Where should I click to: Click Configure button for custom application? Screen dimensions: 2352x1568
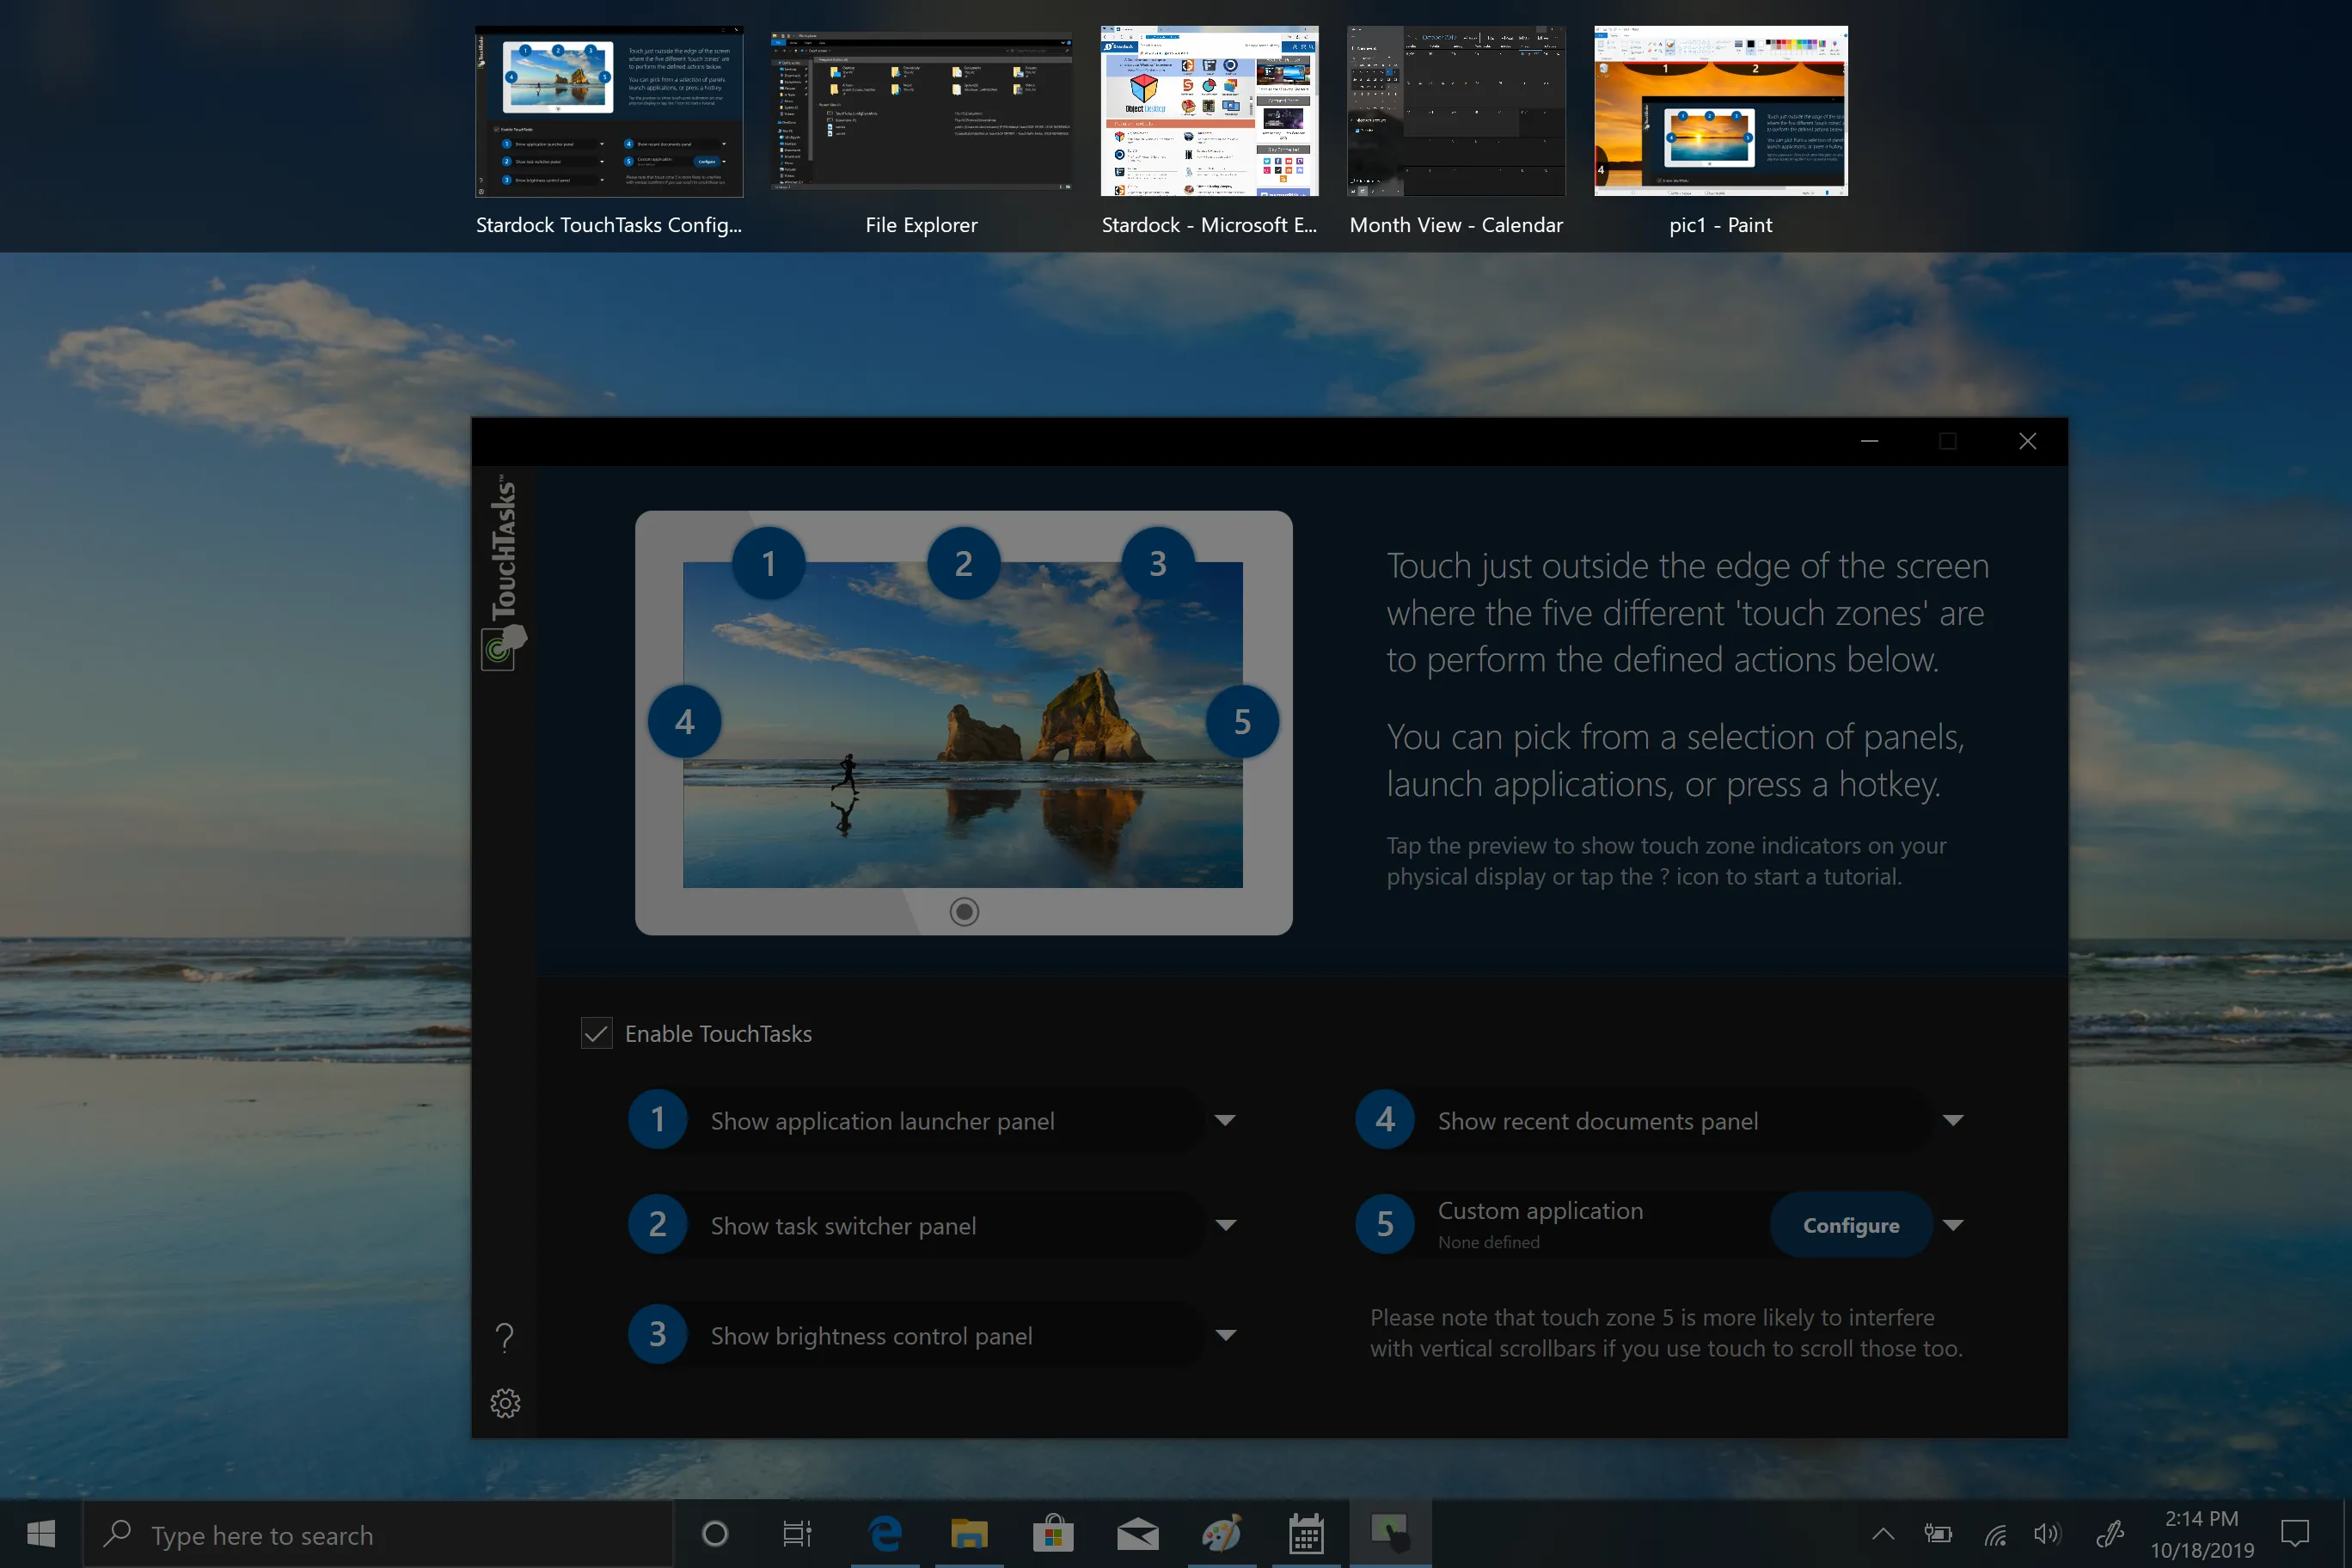click(1851, 1225)
